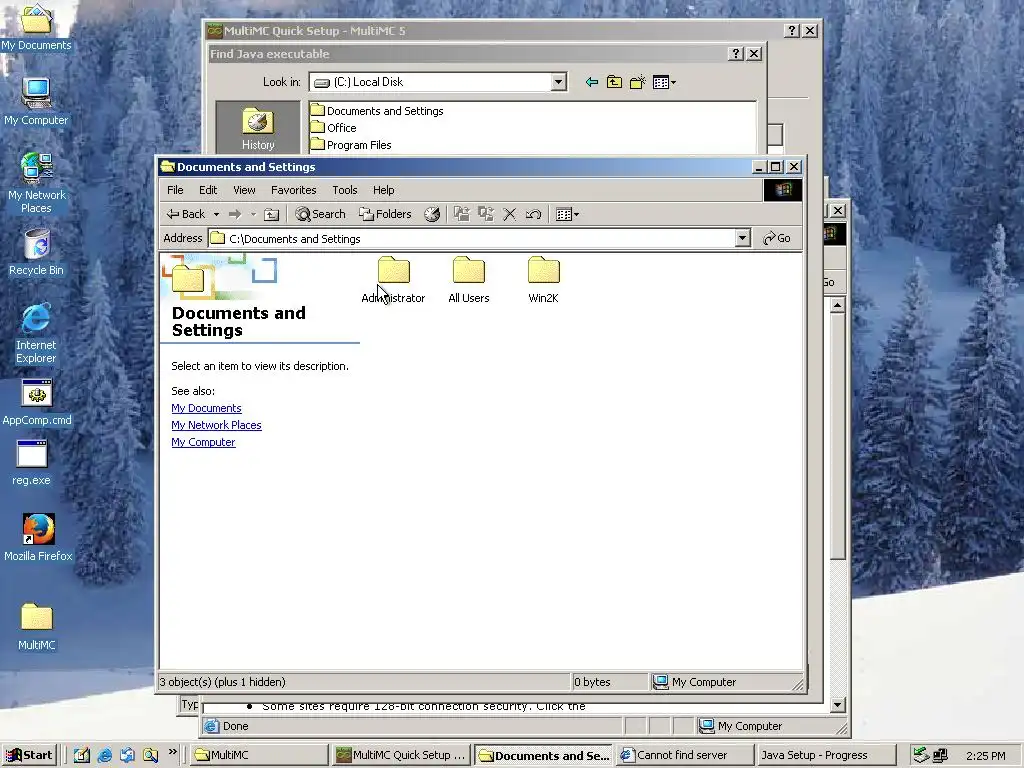
Task: Expand the Look in Local Disk dropdown
Action: point(558,82)
